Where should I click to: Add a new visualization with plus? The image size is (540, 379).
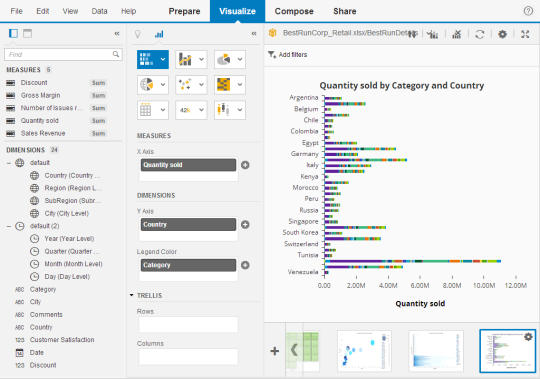274,351
